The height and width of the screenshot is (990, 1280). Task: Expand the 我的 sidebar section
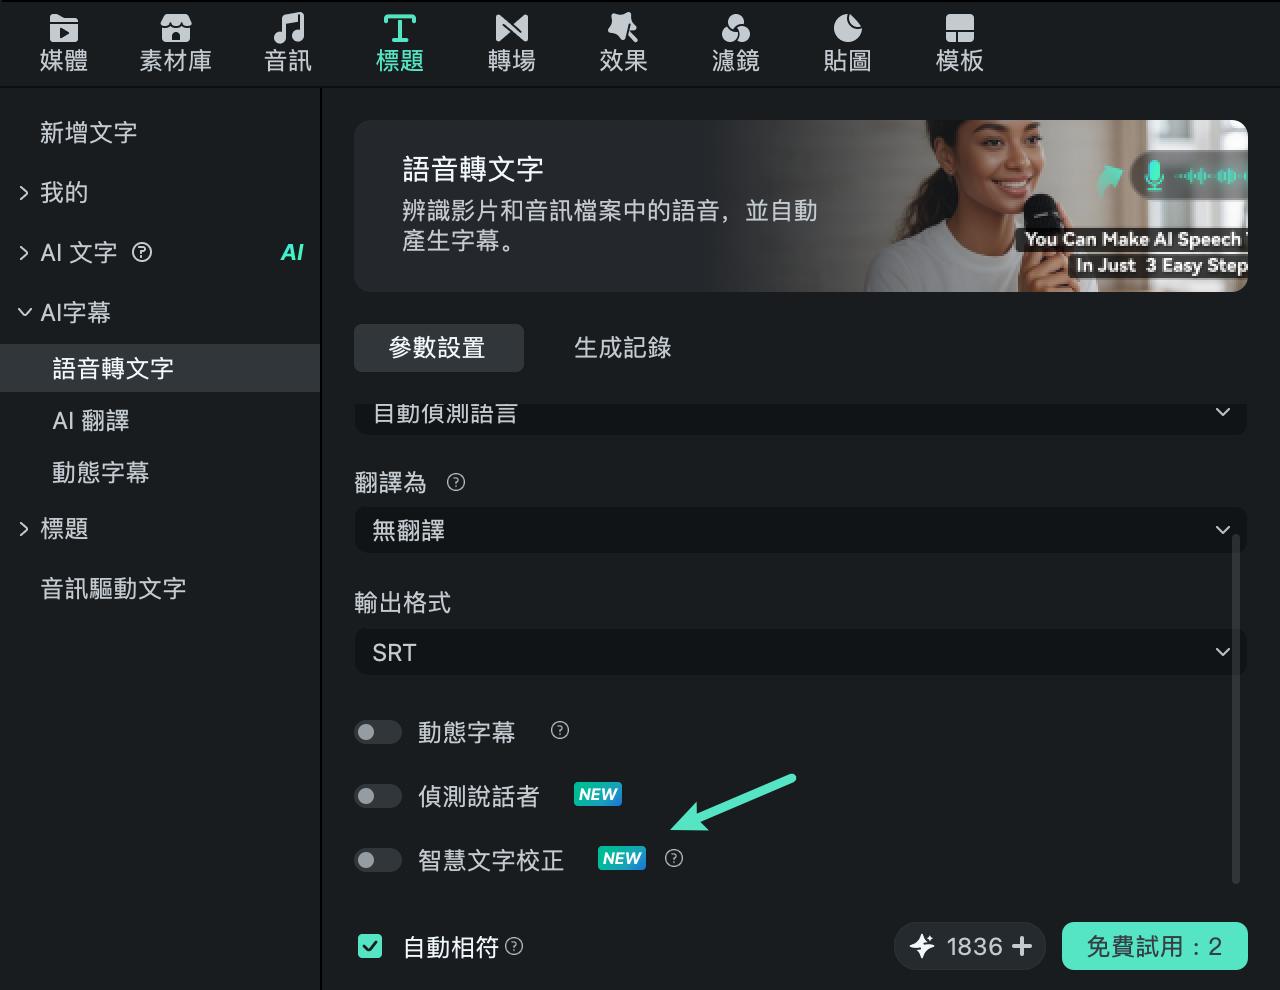[x=24, y=193]
